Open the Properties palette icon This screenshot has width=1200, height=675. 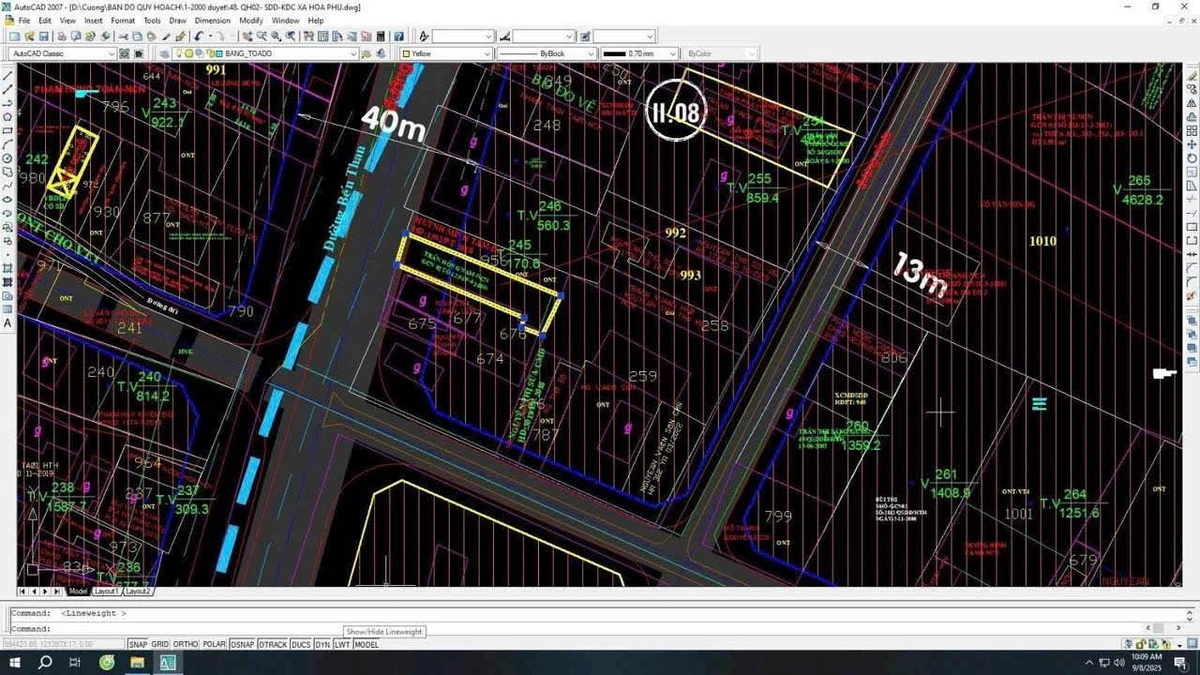[x=308, y=36]
